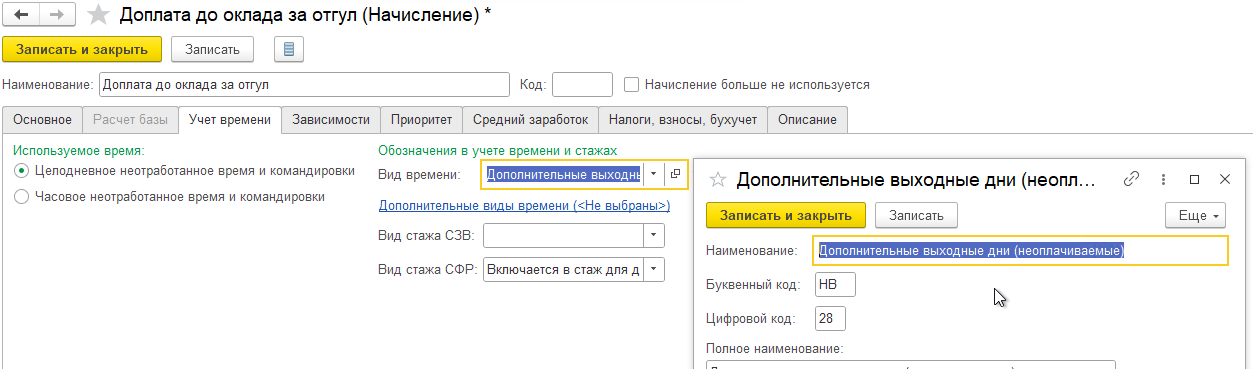The width and height of the screenshot is (1253, 369).
Task: Go back with the left arrow
Action: (22, 15)
